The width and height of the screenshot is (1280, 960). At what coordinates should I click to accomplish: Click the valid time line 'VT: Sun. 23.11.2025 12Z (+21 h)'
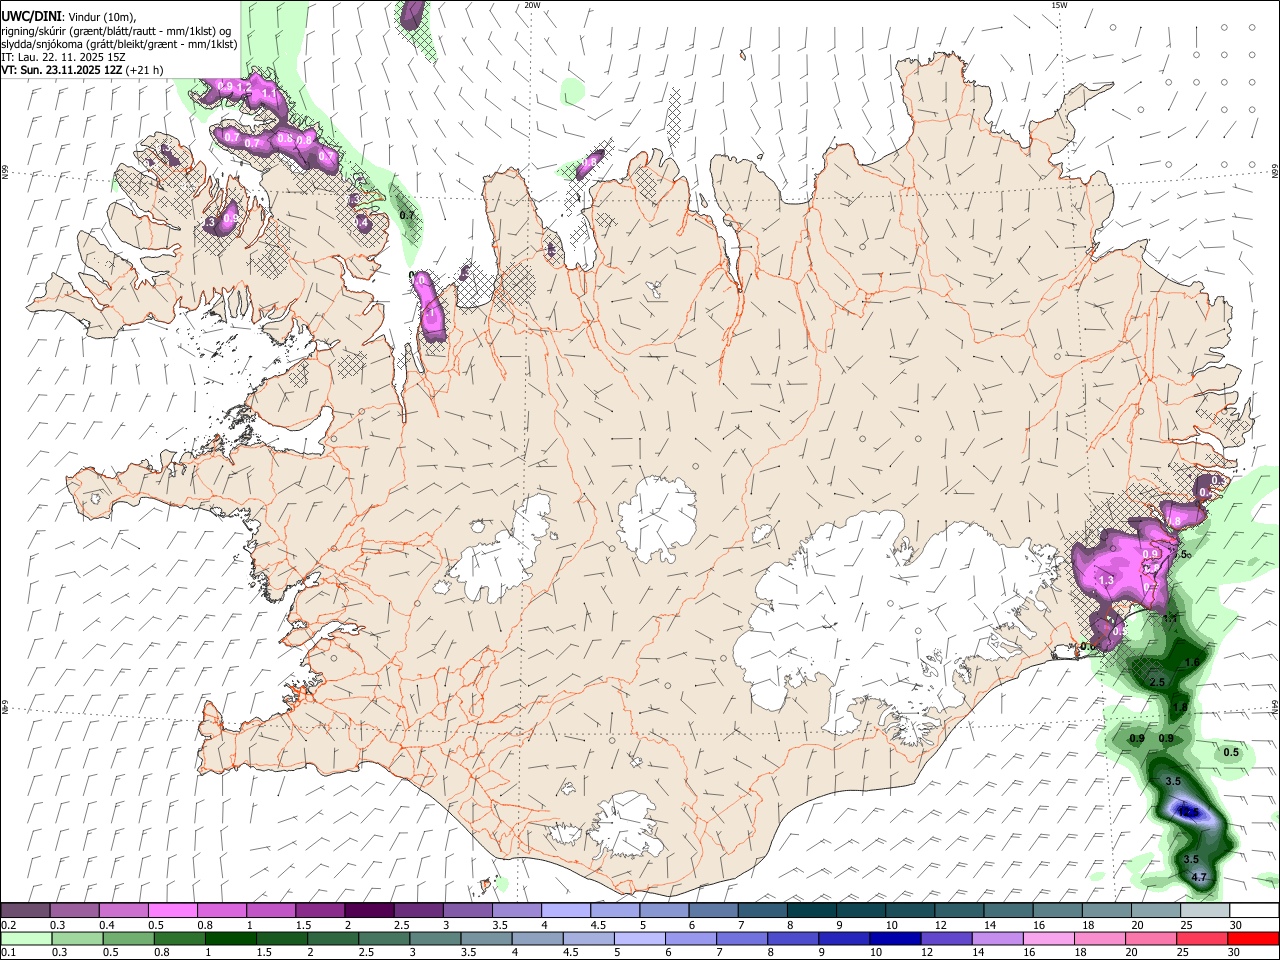click(83, 70)
